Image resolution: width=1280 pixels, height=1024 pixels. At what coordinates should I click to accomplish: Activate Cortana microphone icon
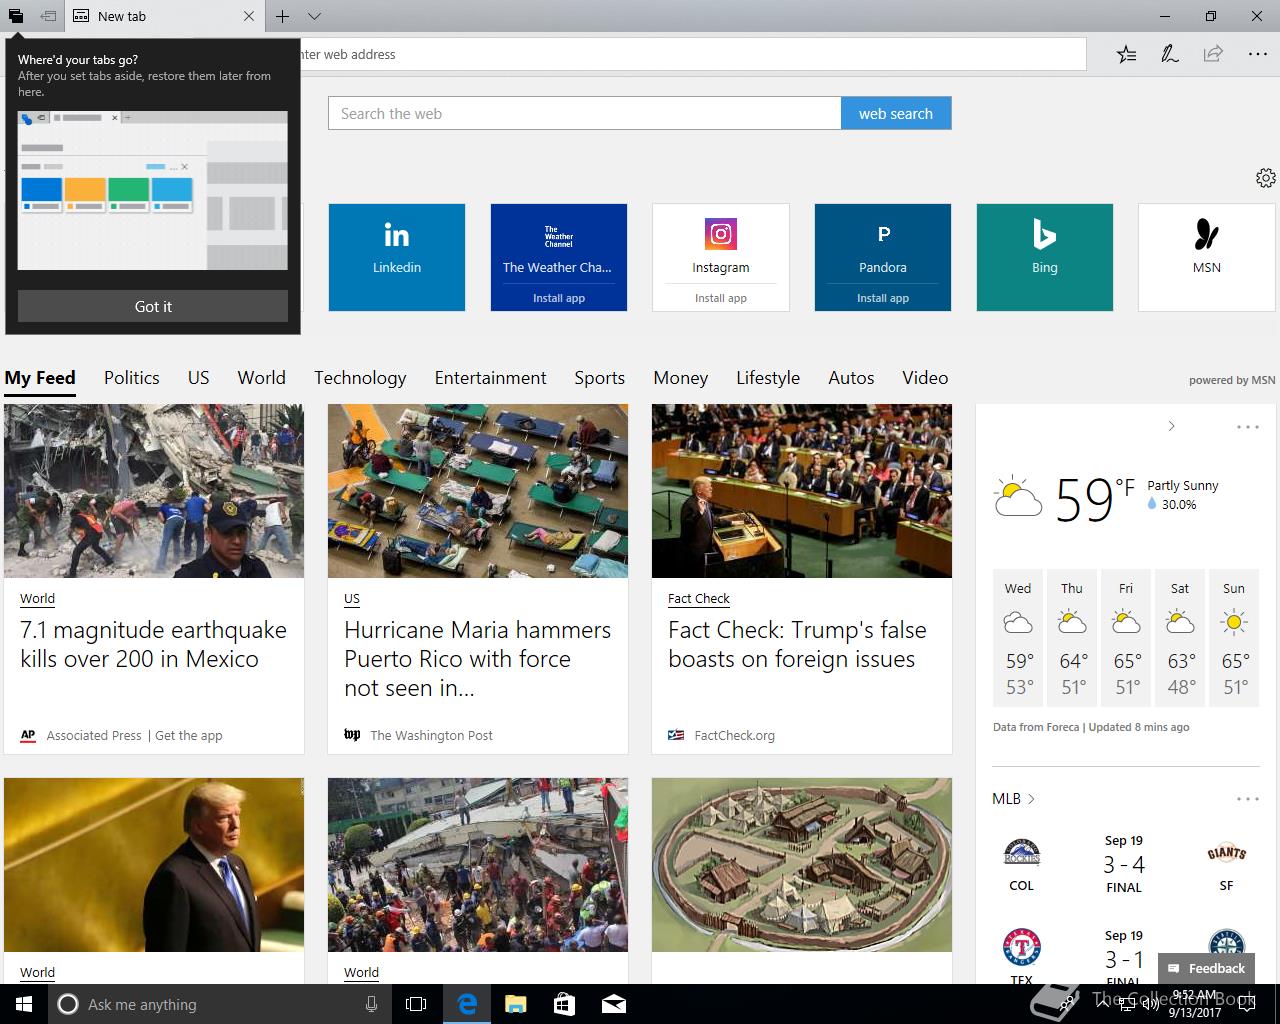371,1004
